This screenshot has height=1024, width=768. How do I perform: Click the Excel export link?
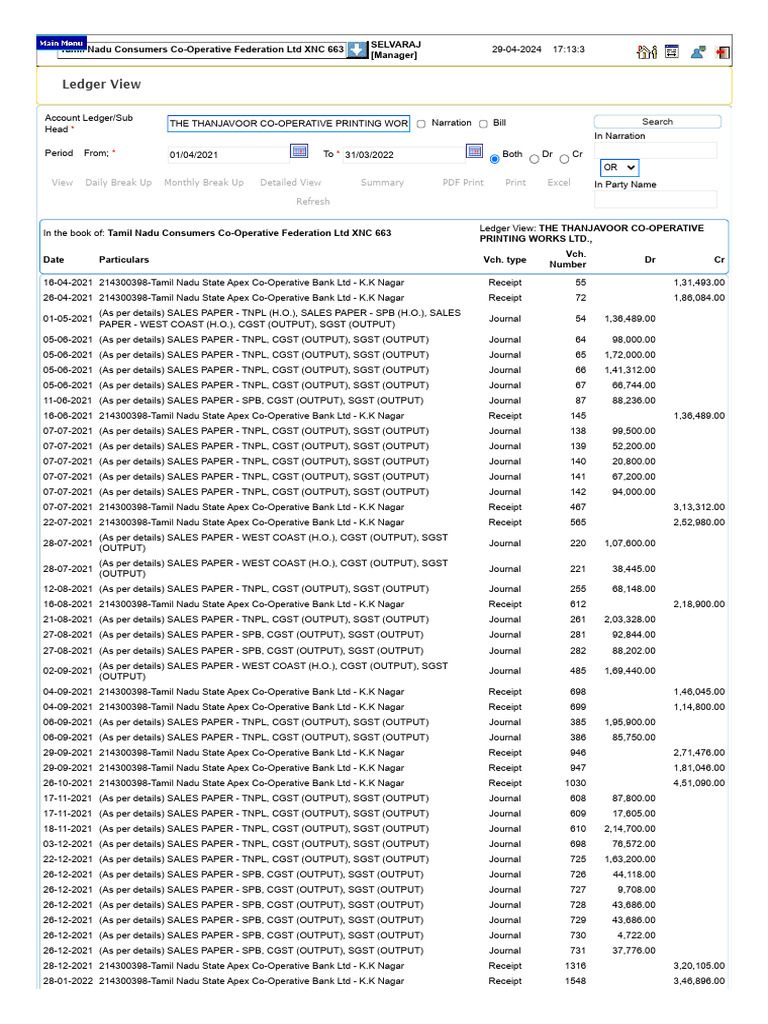coord(559,182)
